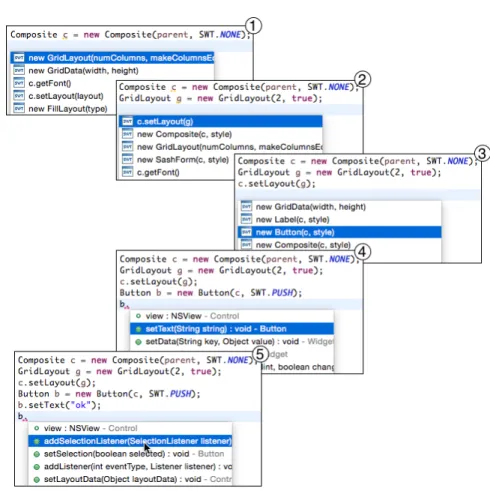Click the green icon beside setLayoutData(Object layoutData)
This screenshot has width=490, height=491.
click(37, 479)
